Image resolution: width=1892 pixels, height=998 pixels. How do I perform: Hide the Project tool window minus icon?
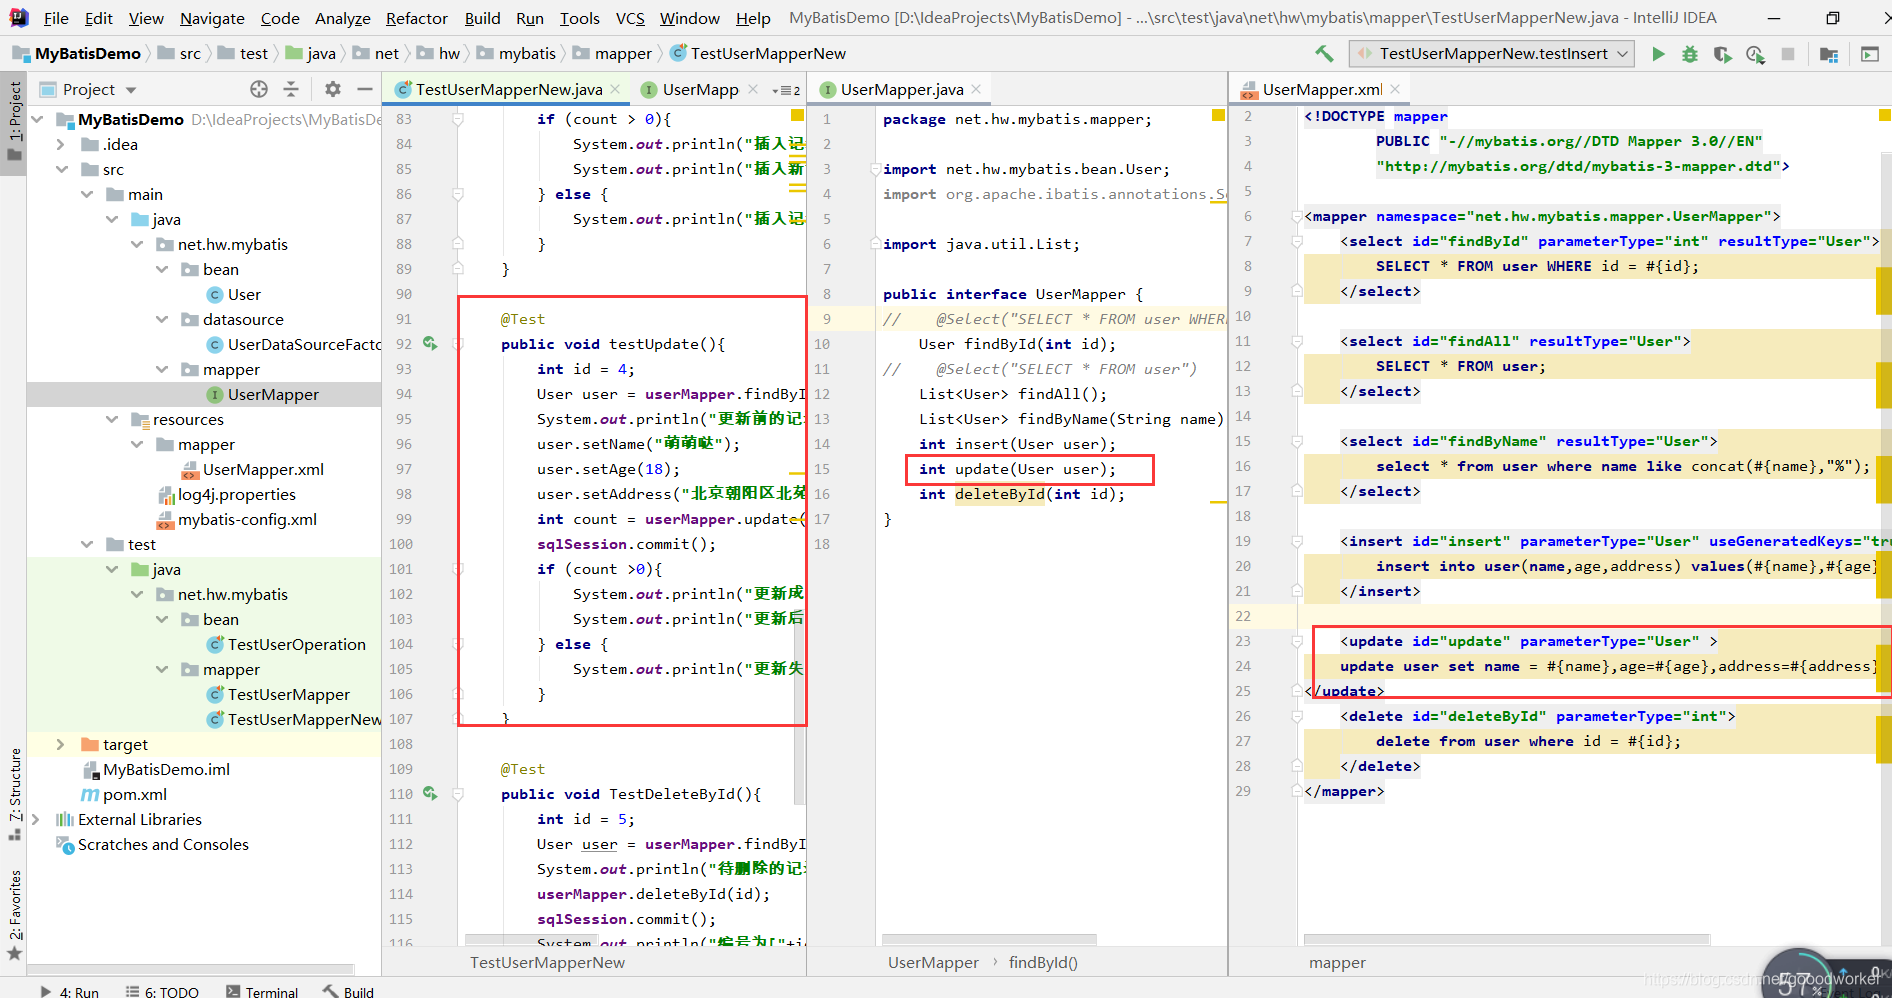(x=365, y=89)
